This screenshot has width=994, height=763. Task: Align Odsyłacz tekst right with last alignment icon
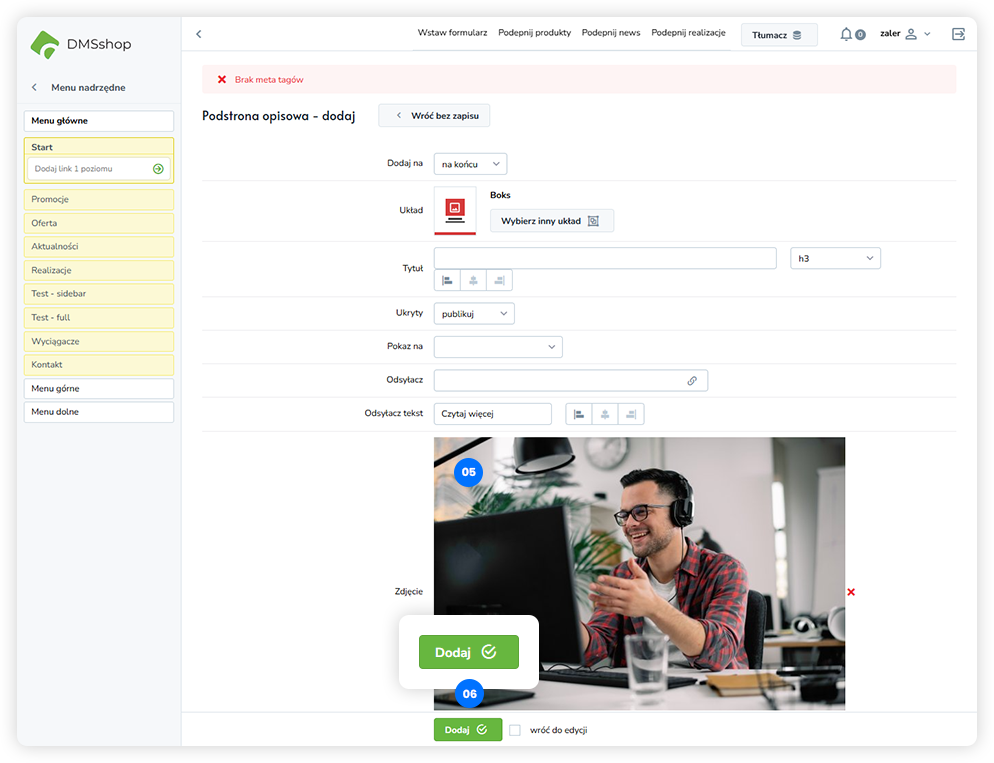pyautogui.click(x=631, y=414)
